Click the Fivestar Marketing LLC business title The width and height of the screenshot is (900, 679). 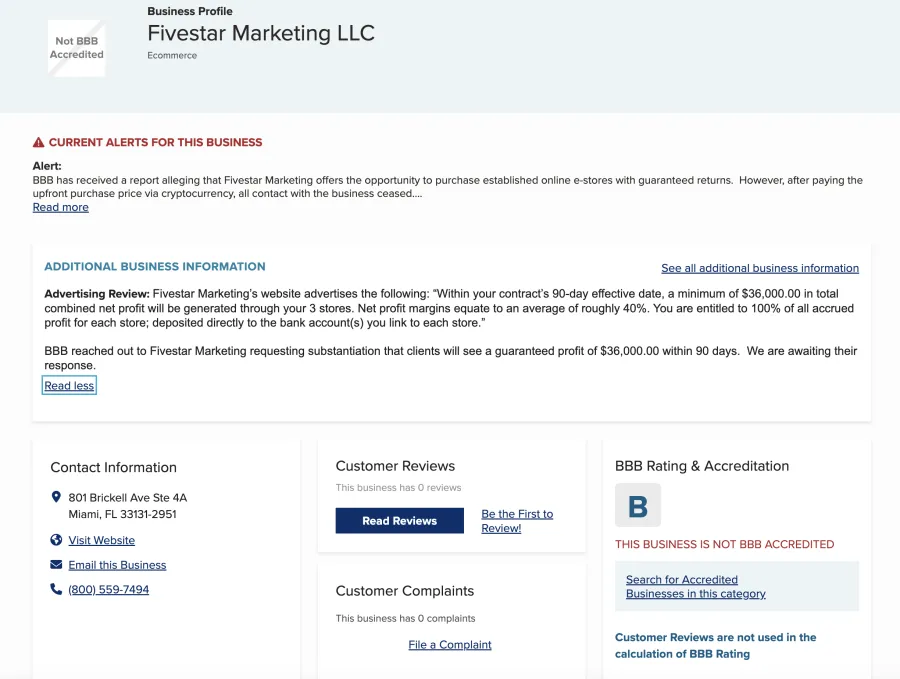tap(261, 33)
